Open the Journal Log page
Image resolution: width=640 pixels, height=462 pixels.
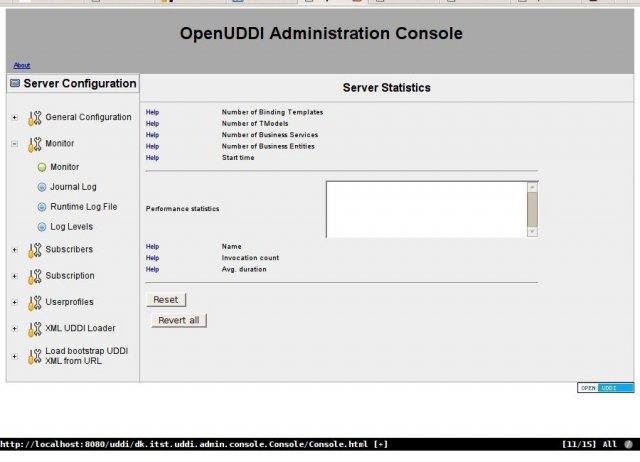click(x=73, y=187)
